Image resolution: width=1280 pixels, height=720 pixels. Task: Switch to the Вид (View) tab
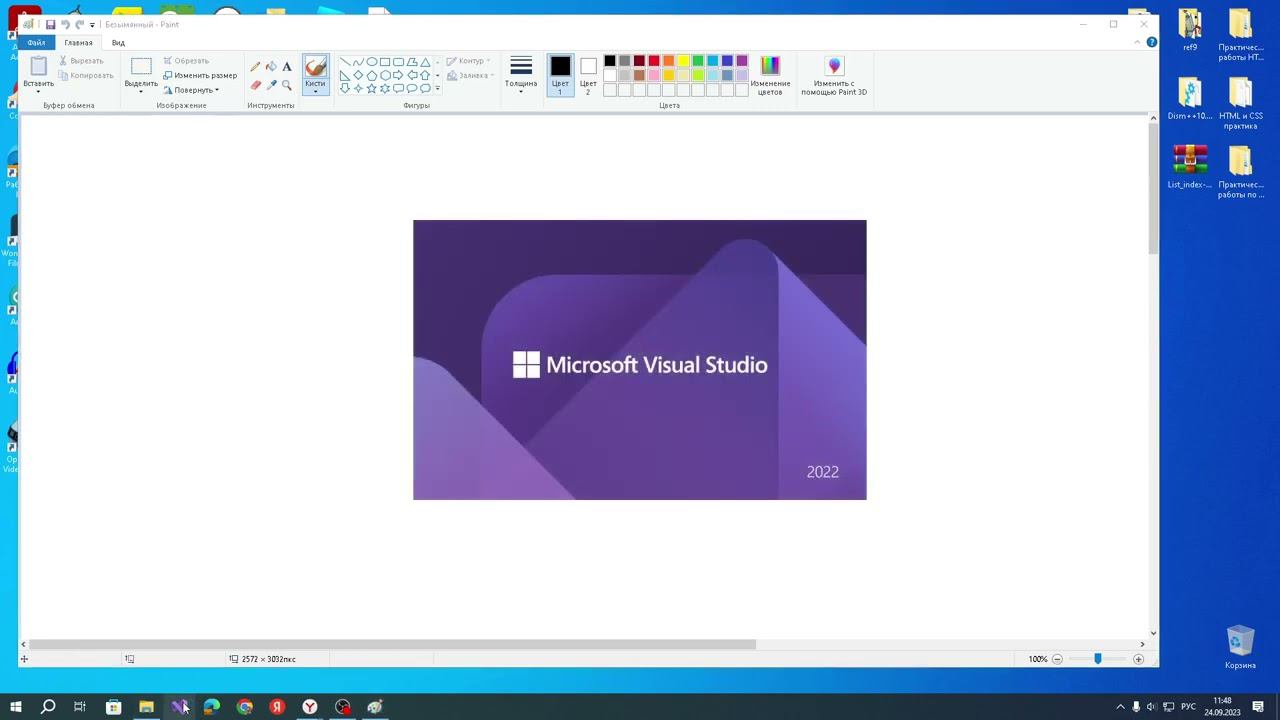pos(118,43)
